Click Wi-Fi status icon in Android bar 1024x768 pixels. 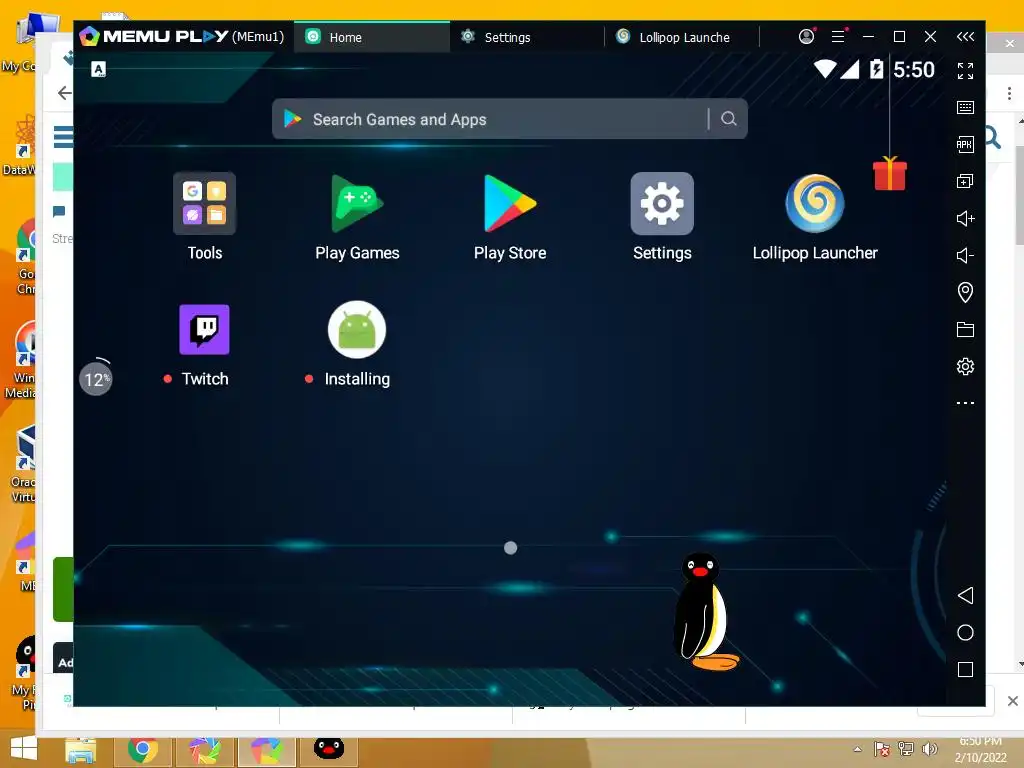825,69
